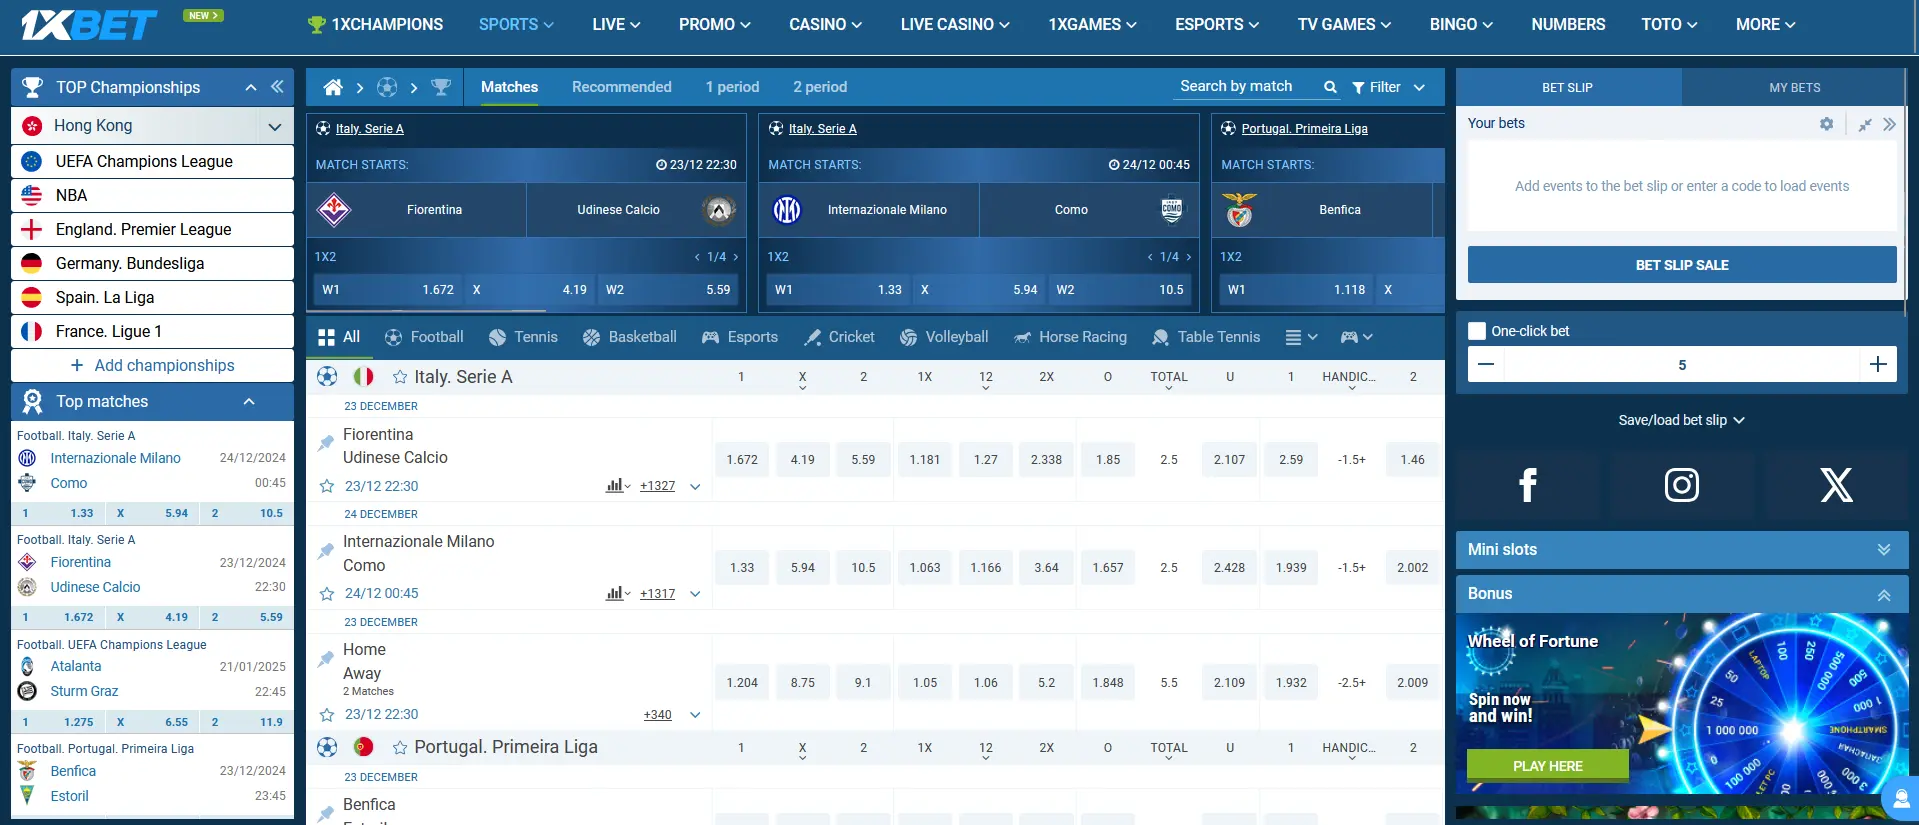This screenshot has width=1919, height=825.
Task: Open the list view menu icon
Action: [1301, 337]
